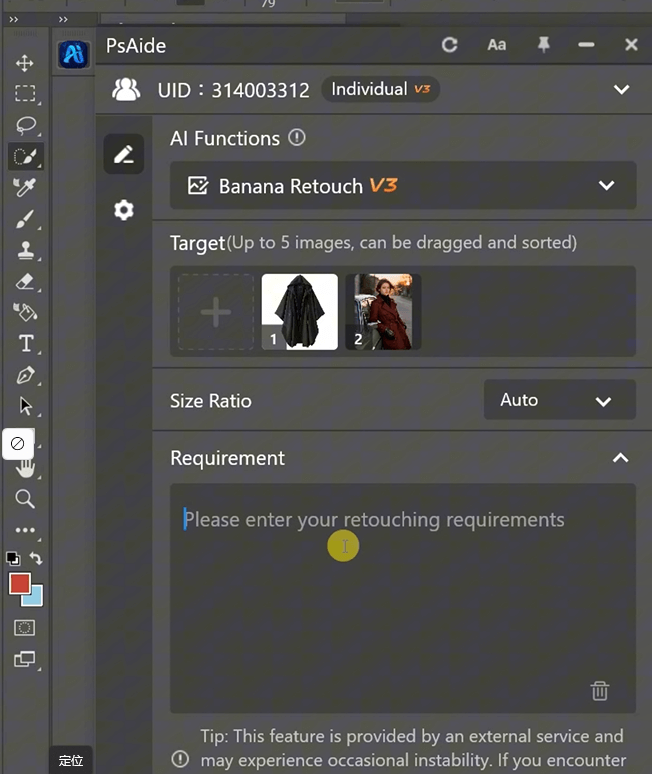Add a new target image
Image resolution: width=652 pixels, height=774 pixels.
tap(216, 312)
